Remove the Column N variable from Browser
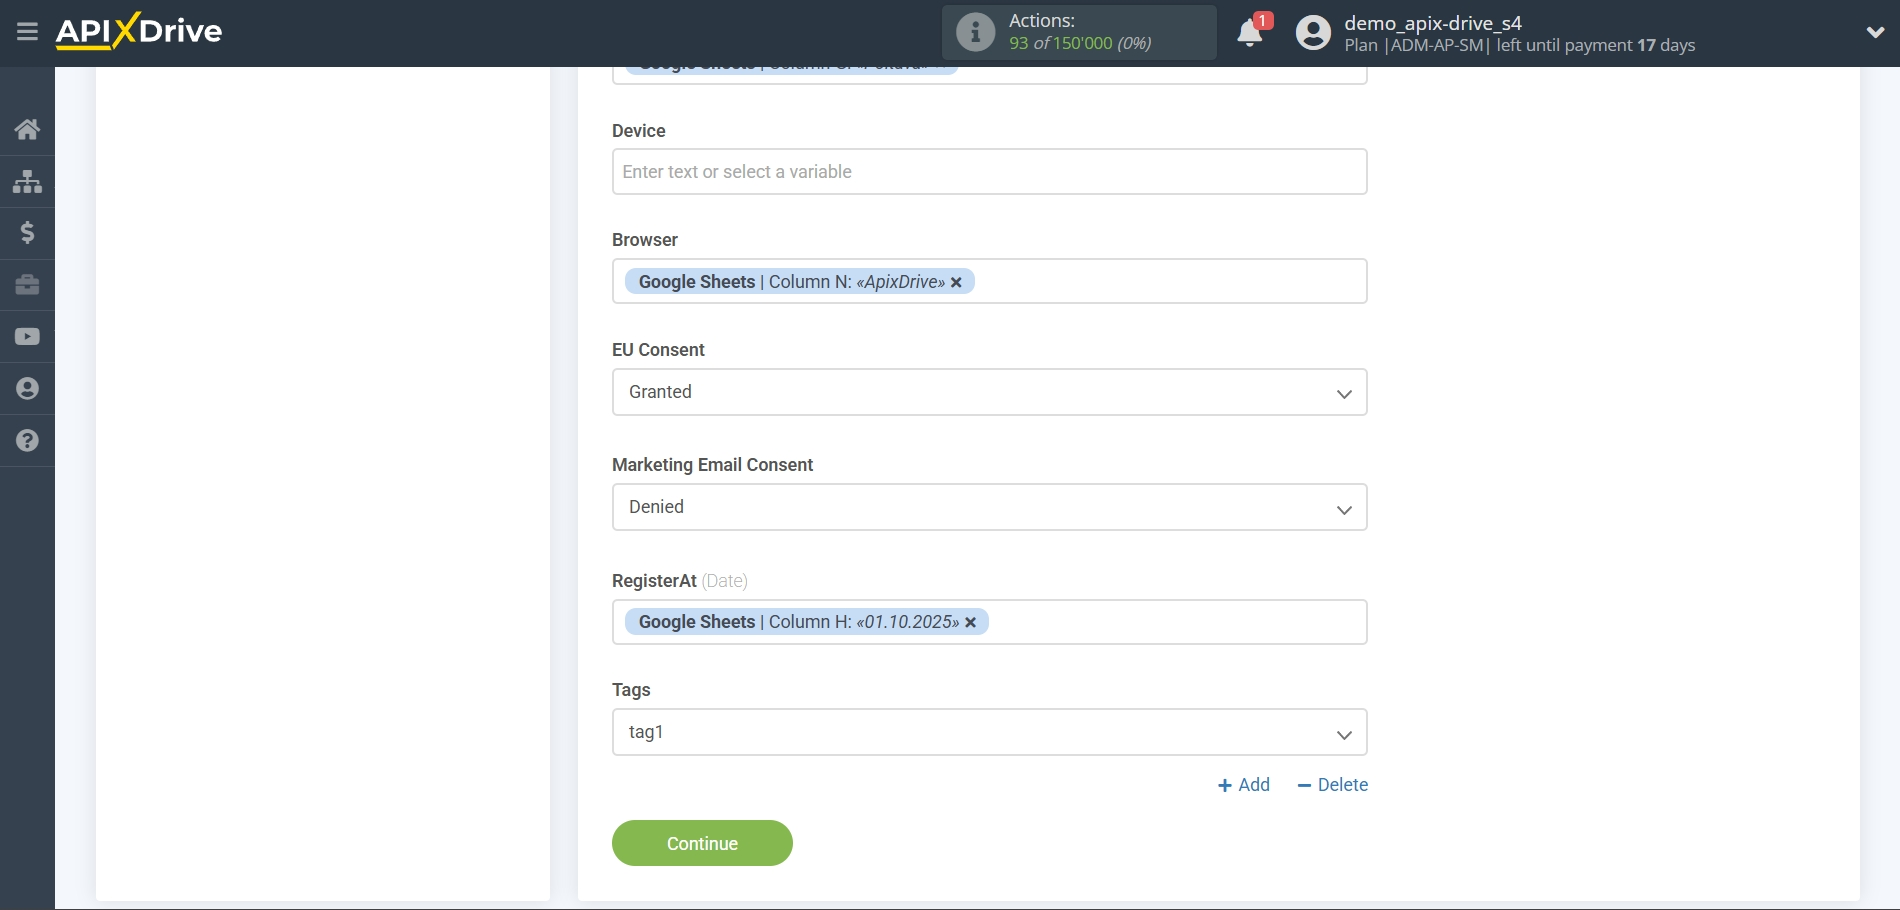The height and width of the screenshot is (910, 1900). (956, 283)
